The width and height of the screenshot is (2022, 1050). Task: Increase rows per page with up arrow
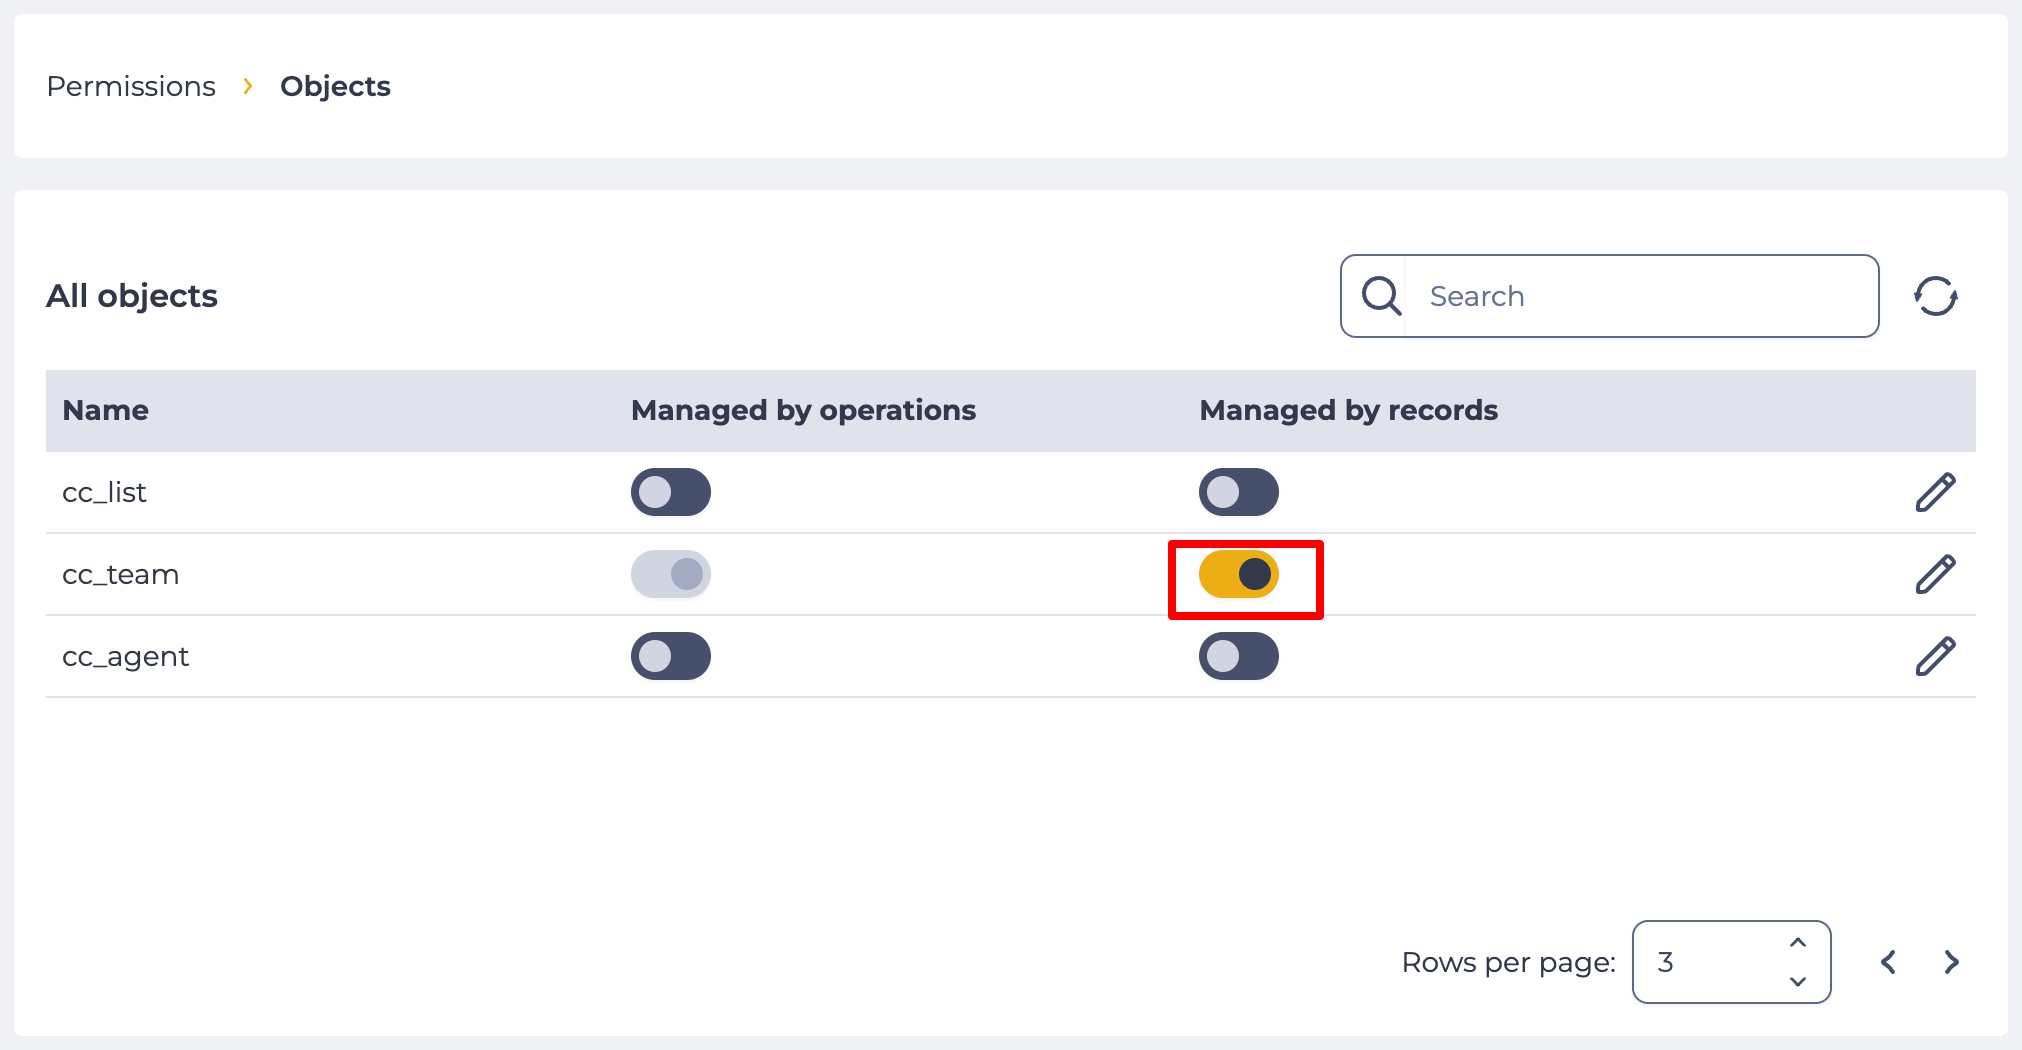(x=1798, y=942)
